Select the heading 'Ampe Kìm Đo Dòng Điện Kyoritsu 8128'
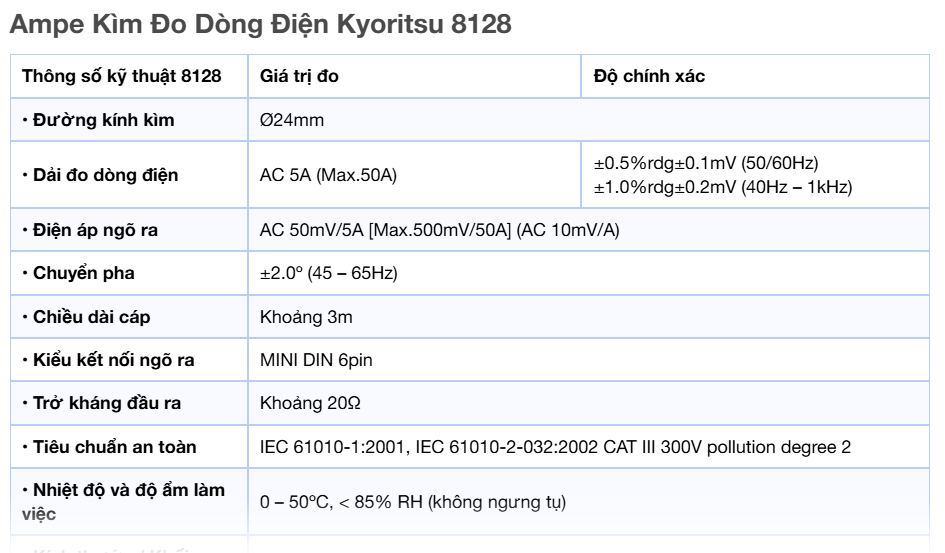 click(260, 24)
